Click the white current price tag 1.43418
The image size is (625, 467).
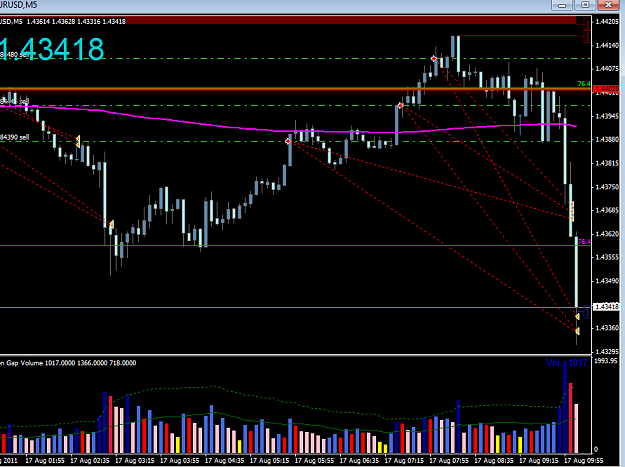pyautogui.click(x=607, y=306)
